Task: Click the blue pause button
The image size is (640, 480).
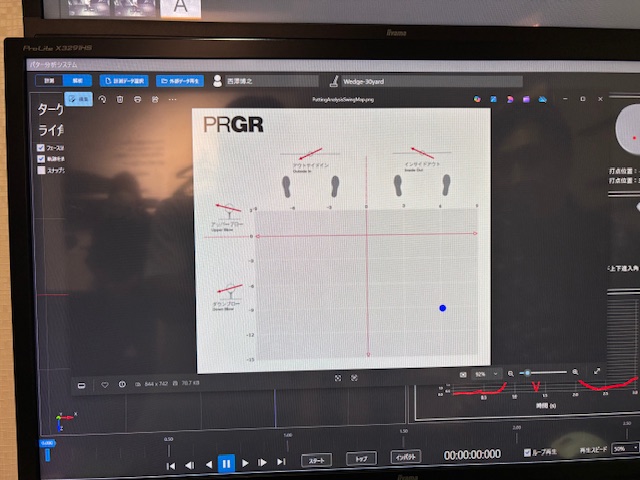Action: (x=226, y=463)
